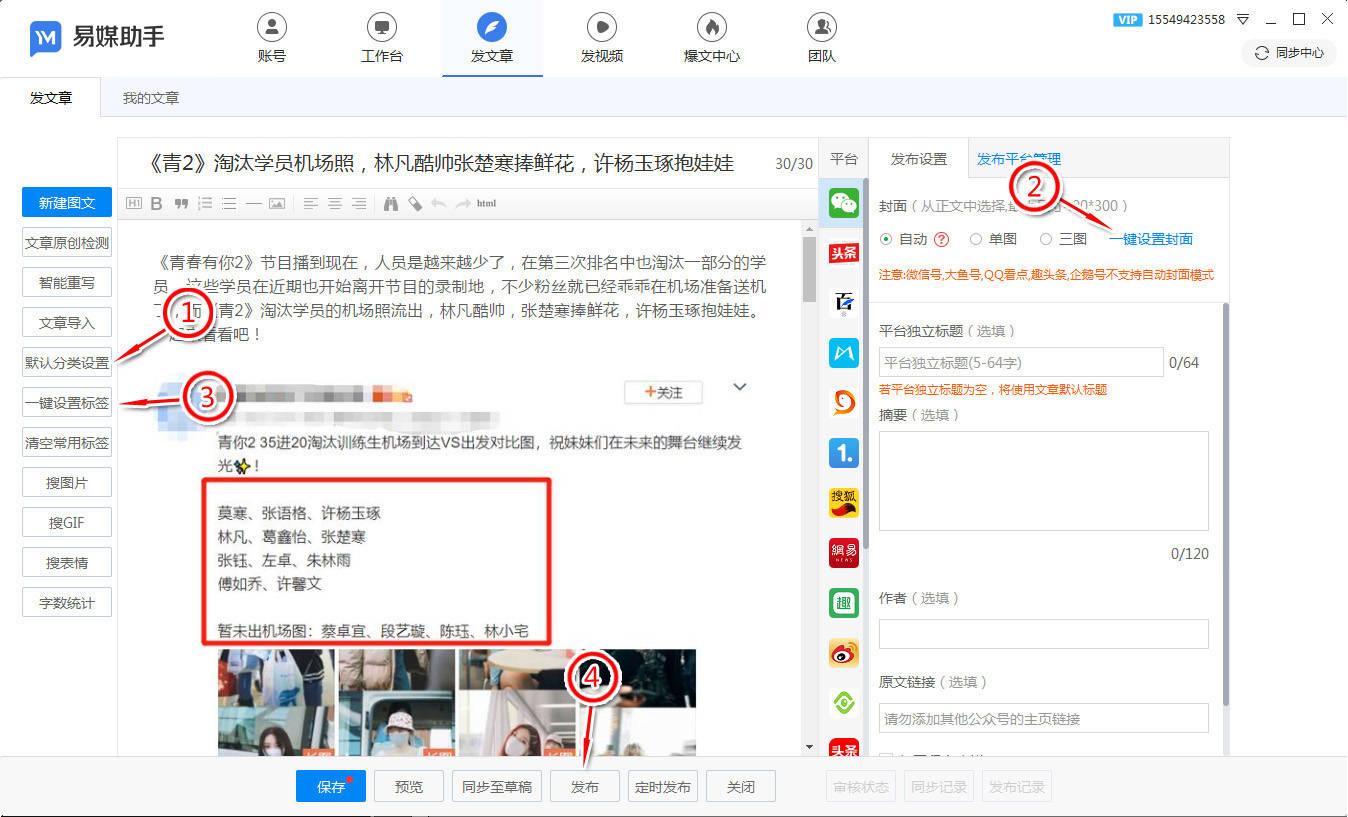Image resolution: width=1348 pixels, height=817 pixels.
Task: Click the 发布 publish button
Action: (x=585, y=786)
